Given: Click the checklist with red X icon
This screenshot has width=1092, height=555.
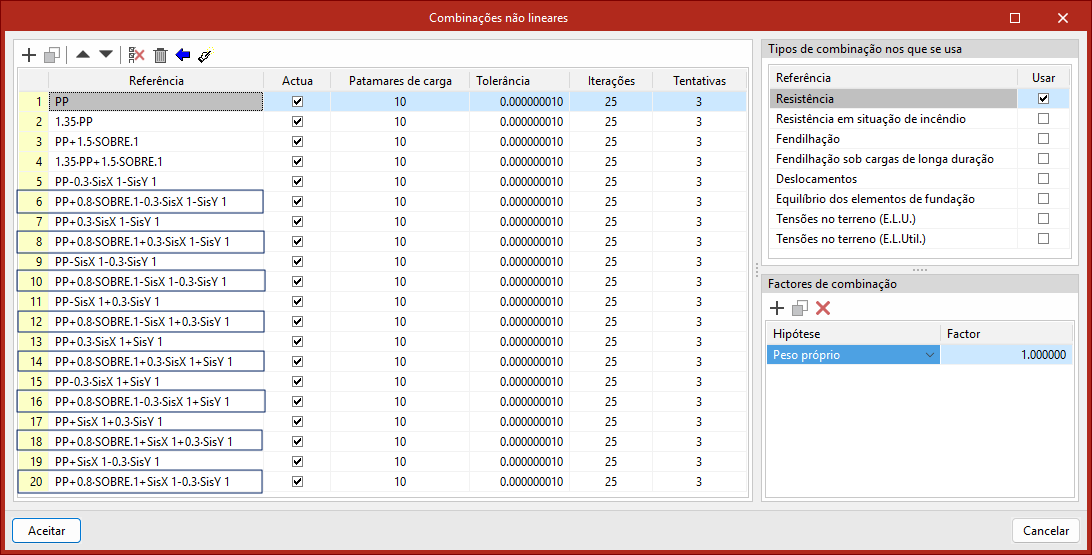Looking at the screenshot, I should pos(137,55).
